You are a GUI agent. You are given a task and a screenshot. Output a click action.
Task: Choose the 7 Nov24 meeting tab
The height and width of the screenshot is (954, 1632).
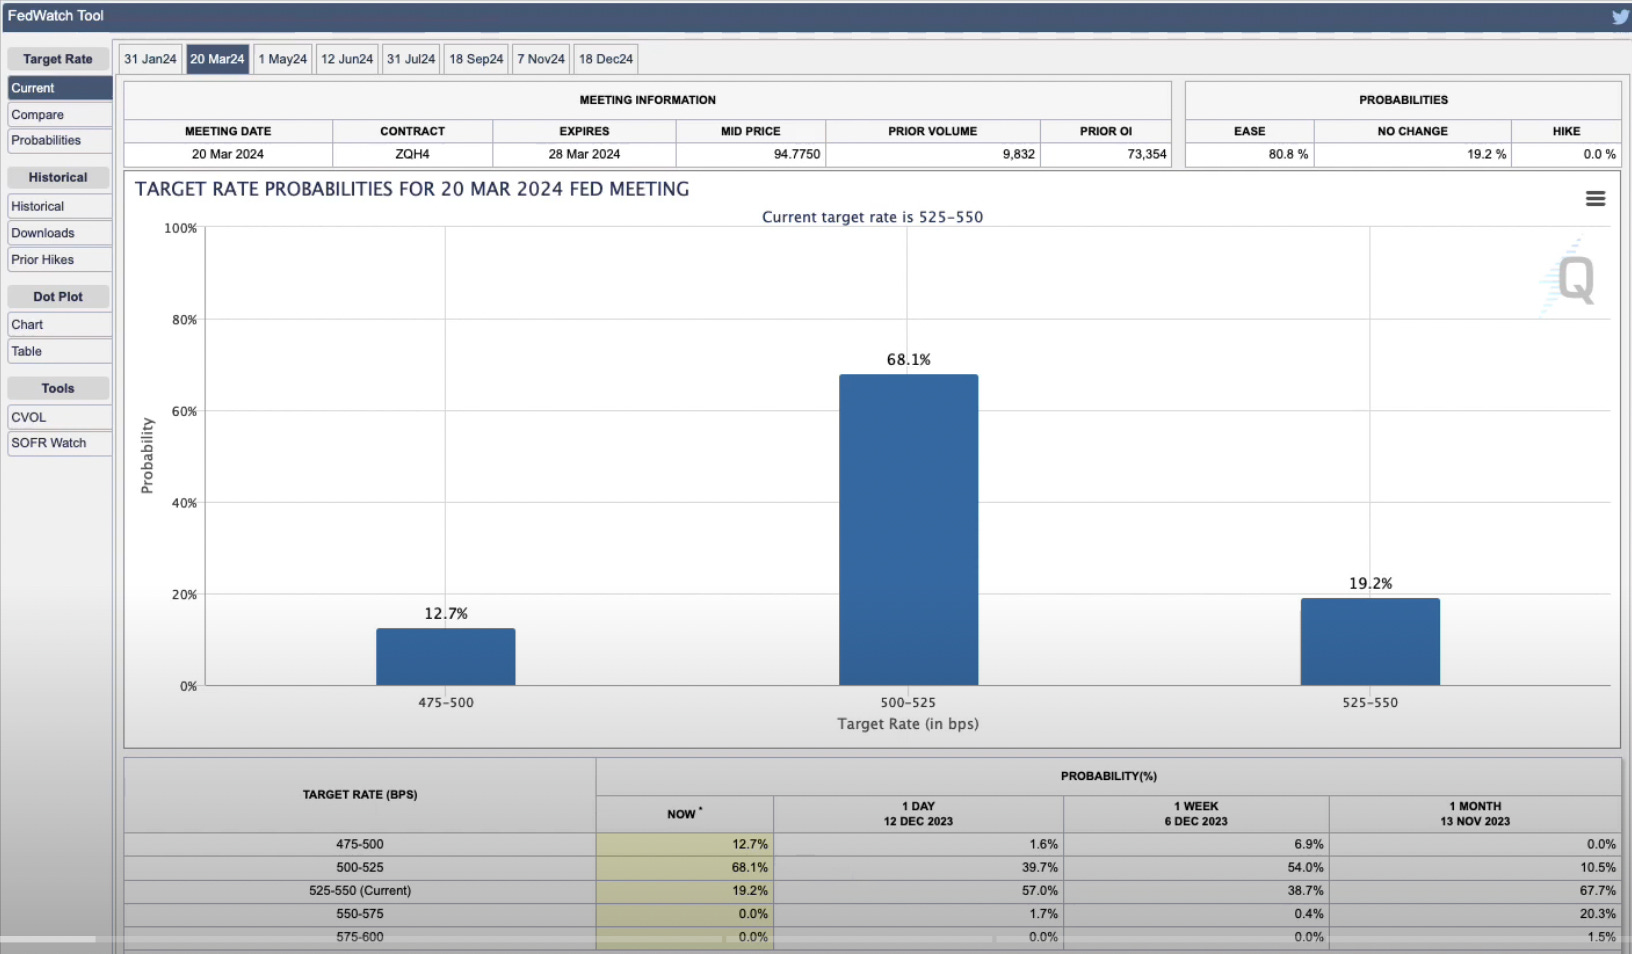click(x=541, y=59)
